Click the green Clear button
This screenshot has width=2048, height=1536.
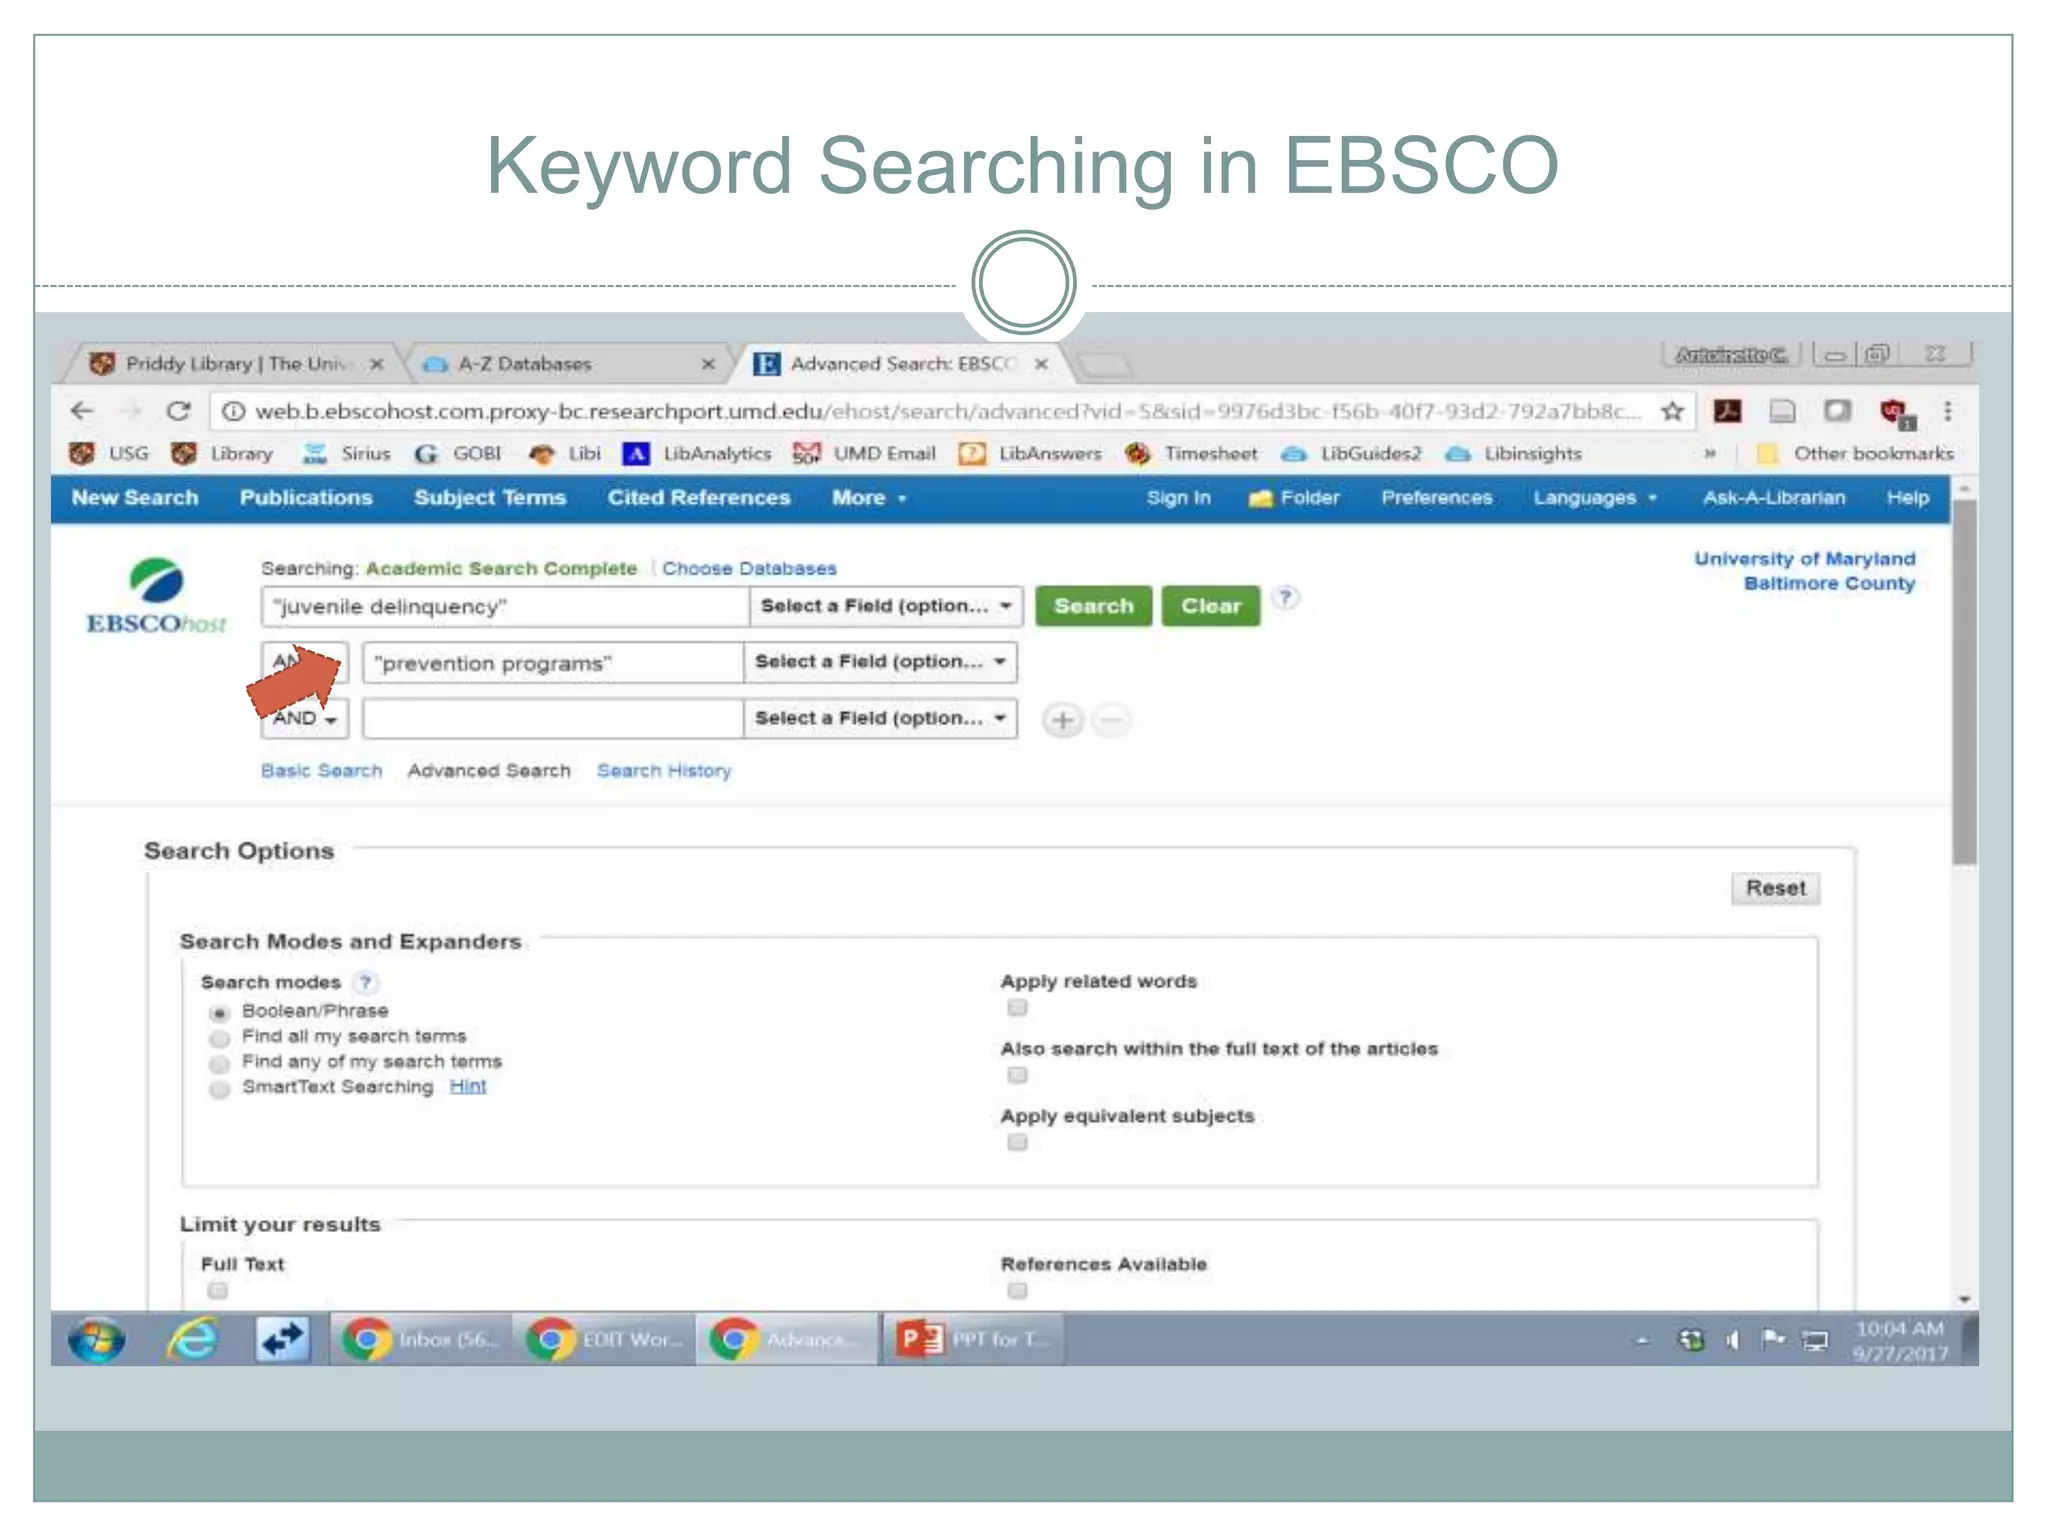pos(1211,606)
